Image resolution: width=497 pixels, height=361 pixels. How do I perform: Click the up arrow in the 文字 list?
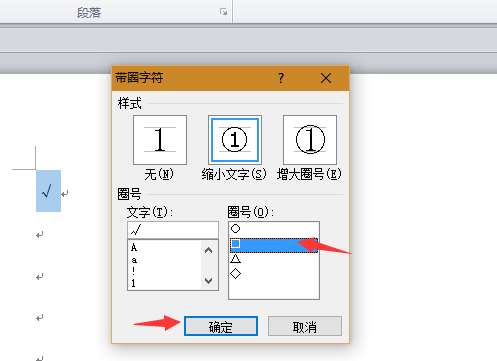[209, 250]
